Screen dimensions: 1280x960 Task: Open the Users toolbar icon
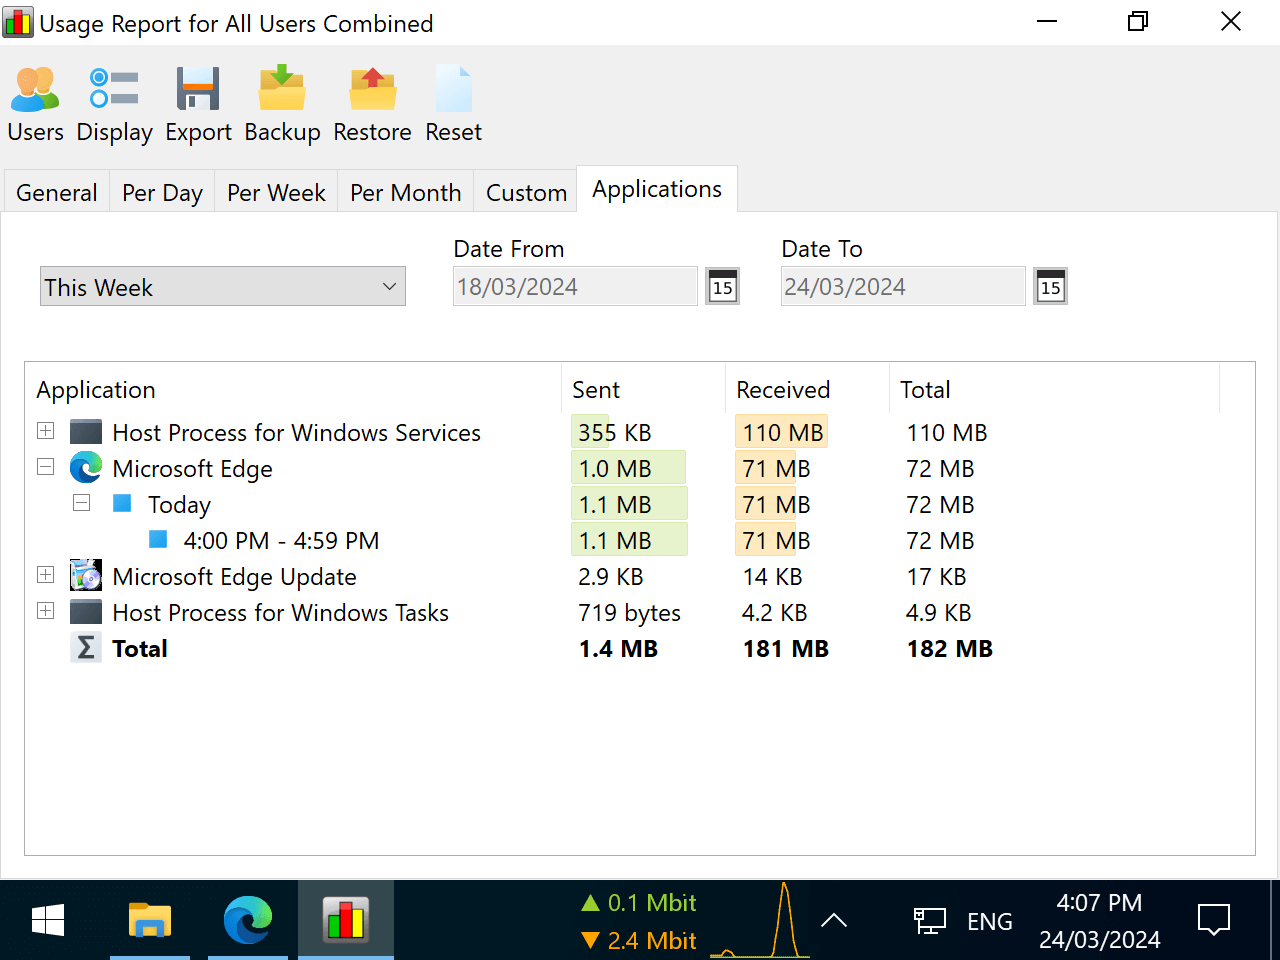(35, 89)
